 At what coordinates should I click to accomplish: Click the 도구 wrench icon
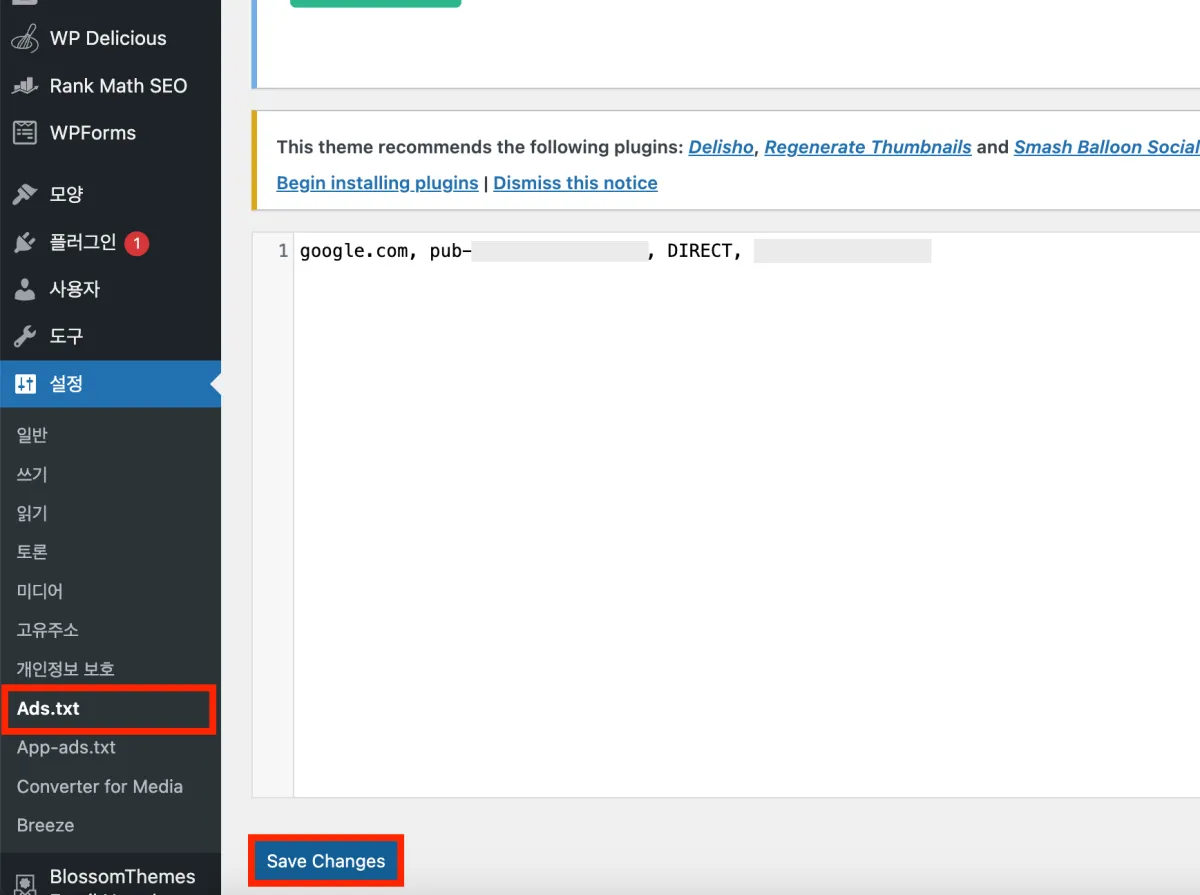point(24,337)
